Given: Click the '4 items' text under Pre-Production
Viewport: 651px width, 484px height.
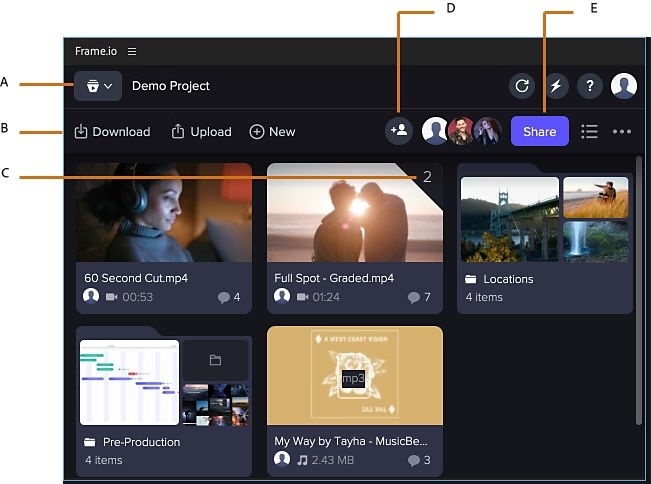Looking at the screenshot, I should [104, 460].
